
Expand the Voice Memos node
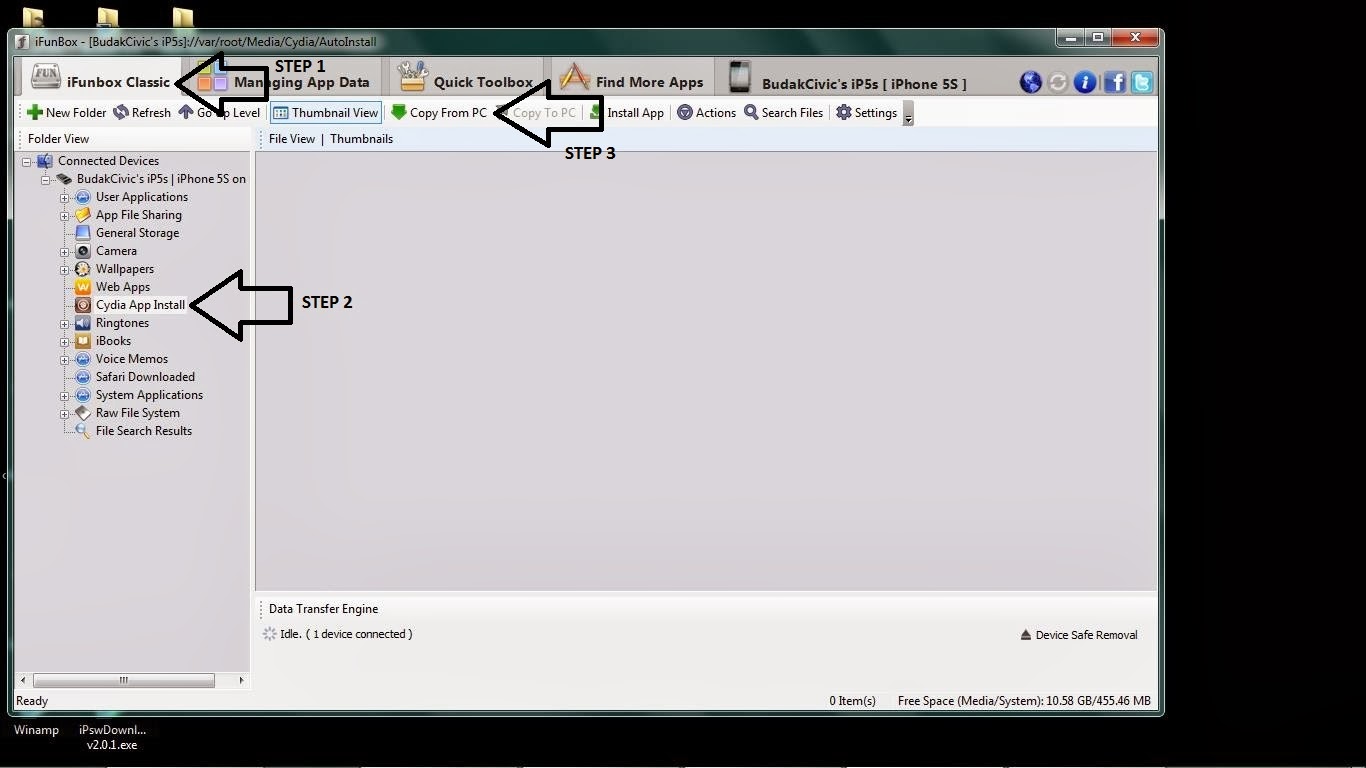click(65, 359)
